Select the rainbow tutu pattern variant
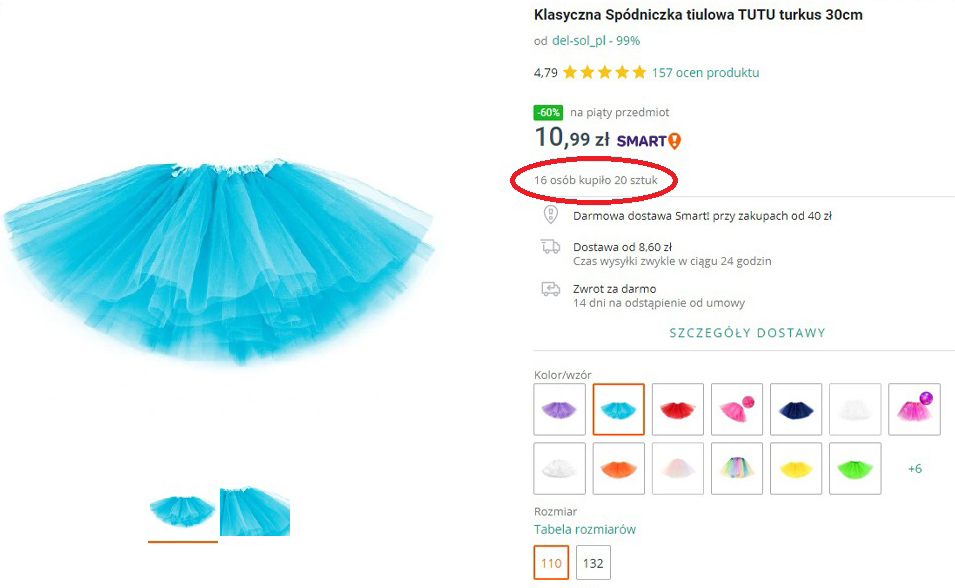 click(737, 468)
